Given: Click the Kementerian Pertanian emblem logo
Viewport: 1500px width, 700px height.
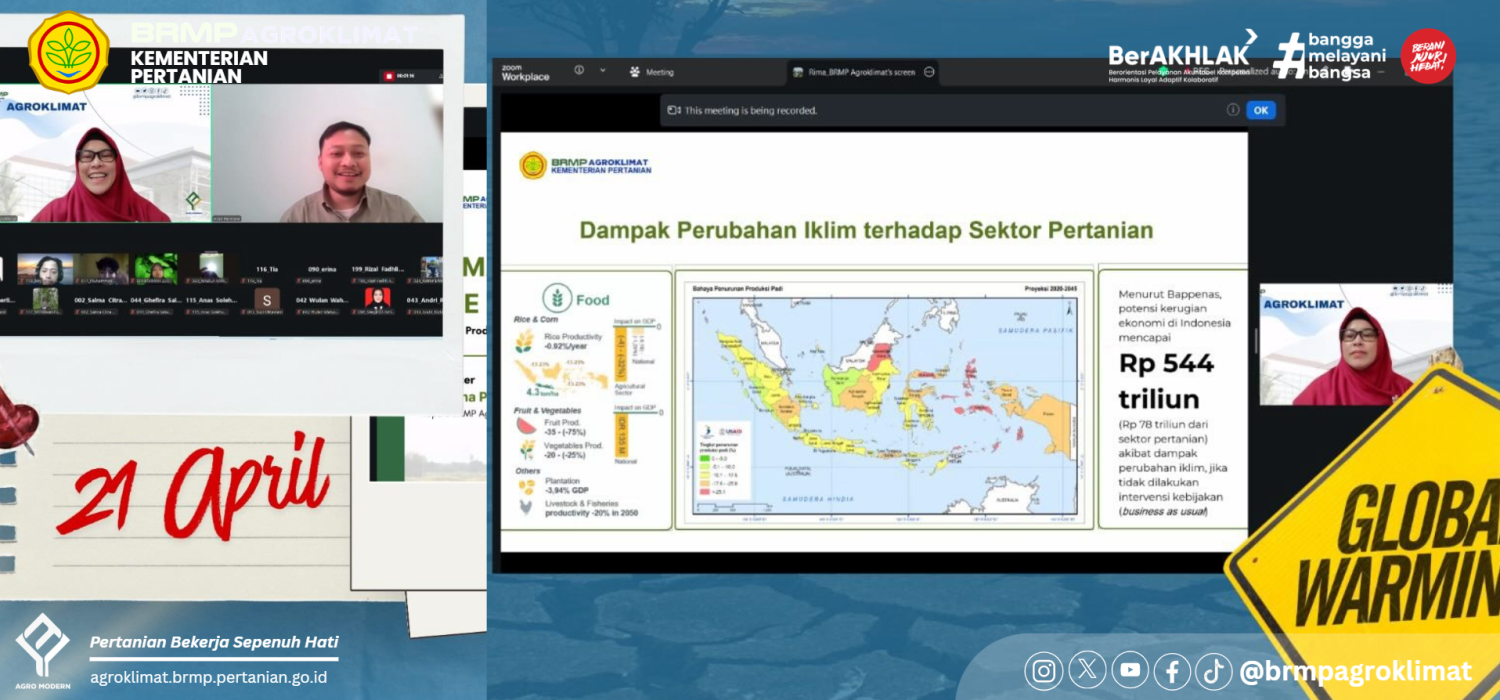Looking at the screenshot, I should coord(69,52).
